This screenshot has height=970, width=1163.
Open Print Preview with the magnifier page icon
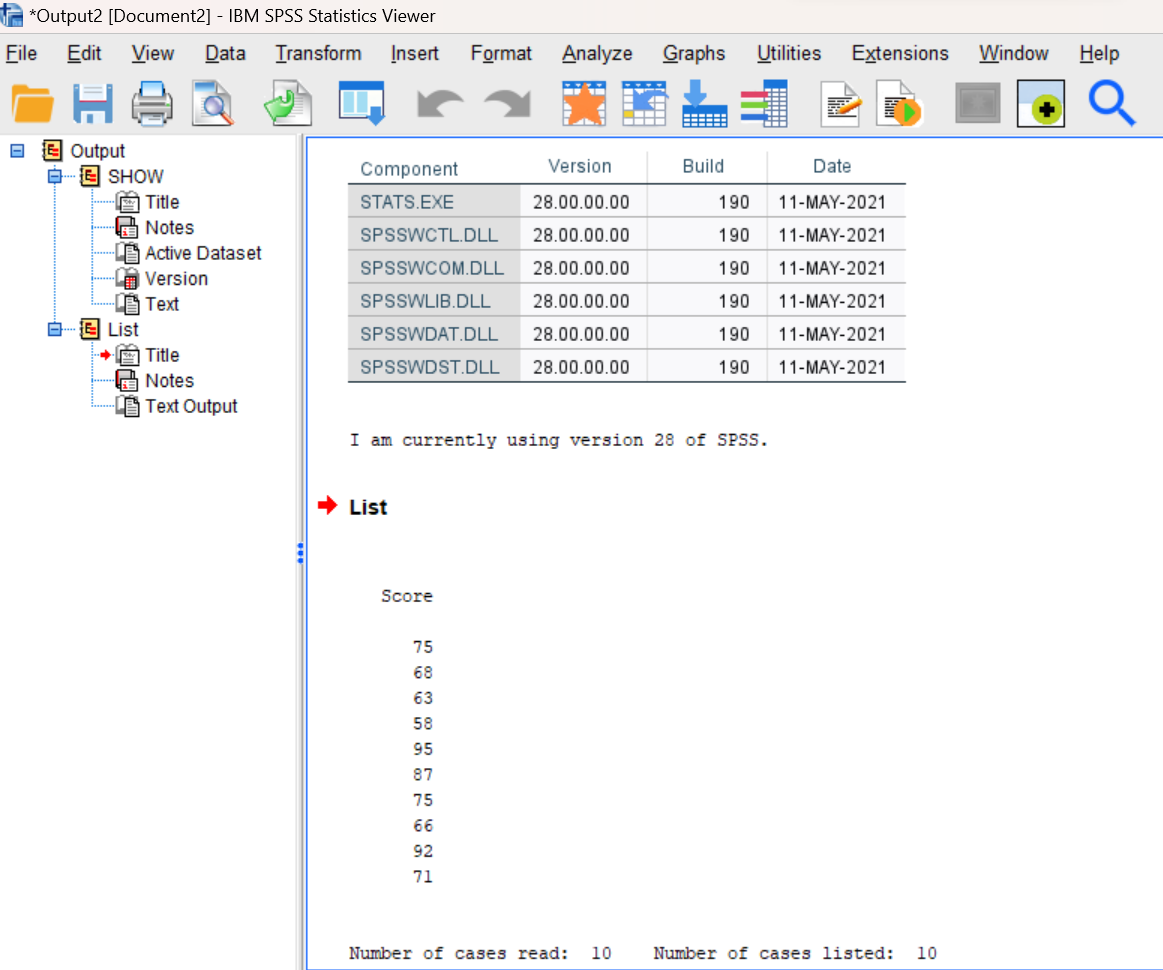213,104
